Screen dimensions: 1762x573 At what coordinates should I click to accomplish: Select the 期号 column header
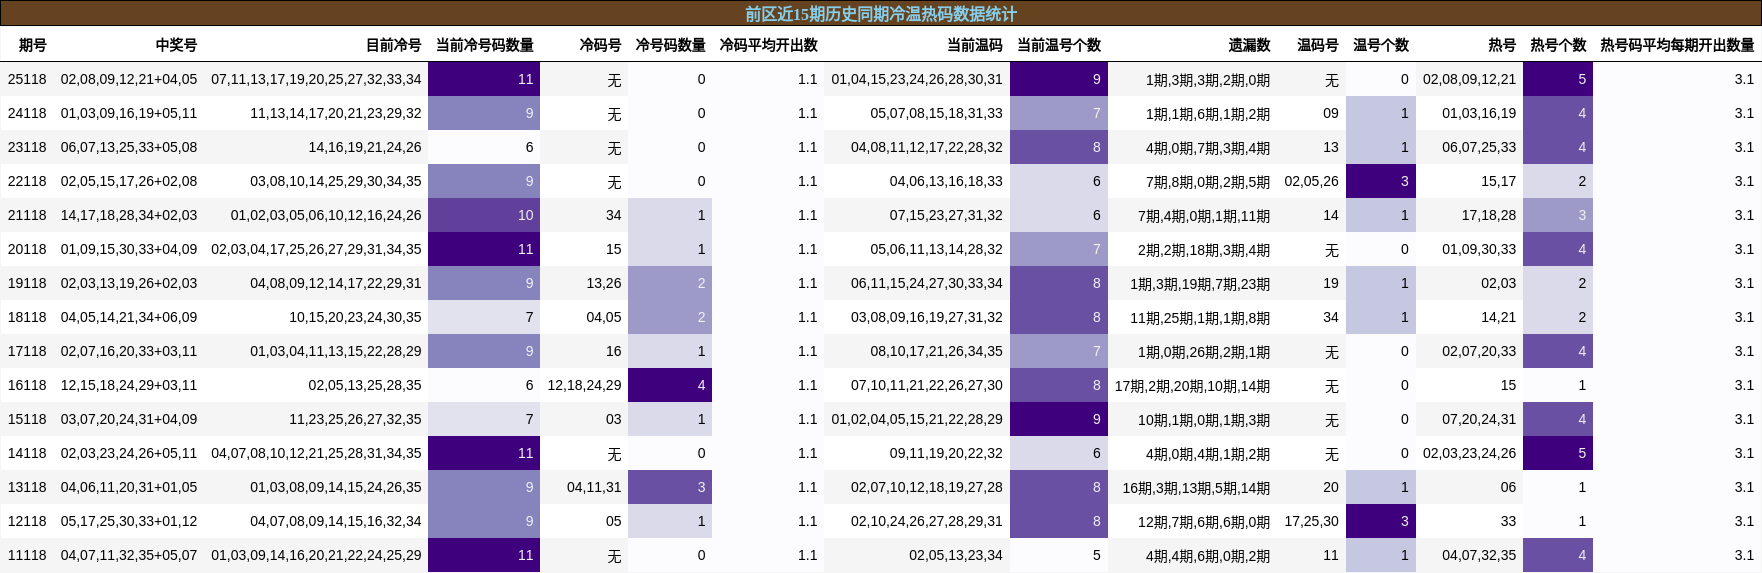[33, 45]
